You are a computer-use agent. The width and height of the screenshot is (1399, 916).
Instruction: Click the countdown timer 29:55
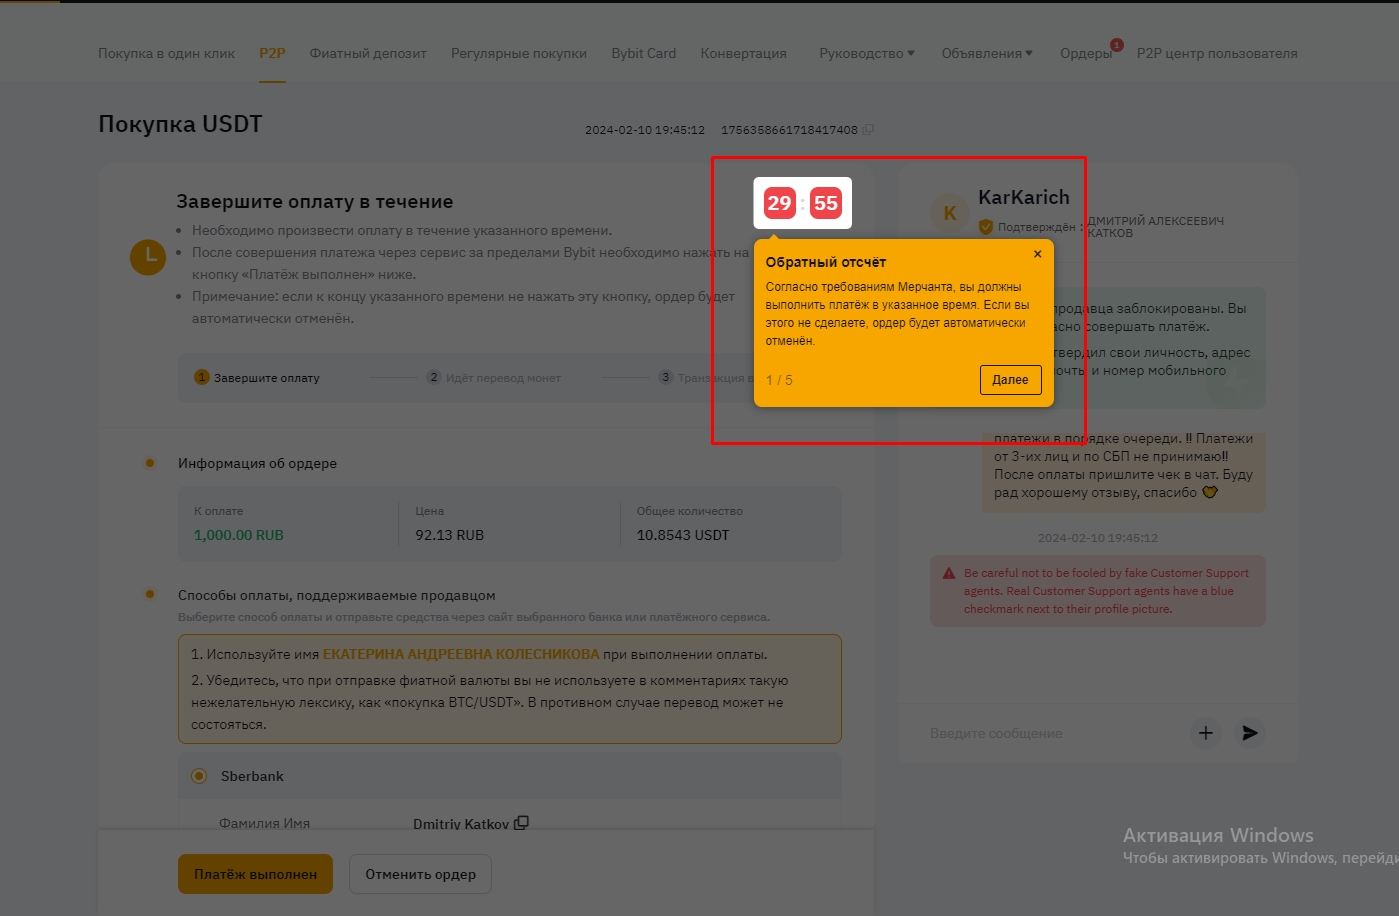coord(802,203)
